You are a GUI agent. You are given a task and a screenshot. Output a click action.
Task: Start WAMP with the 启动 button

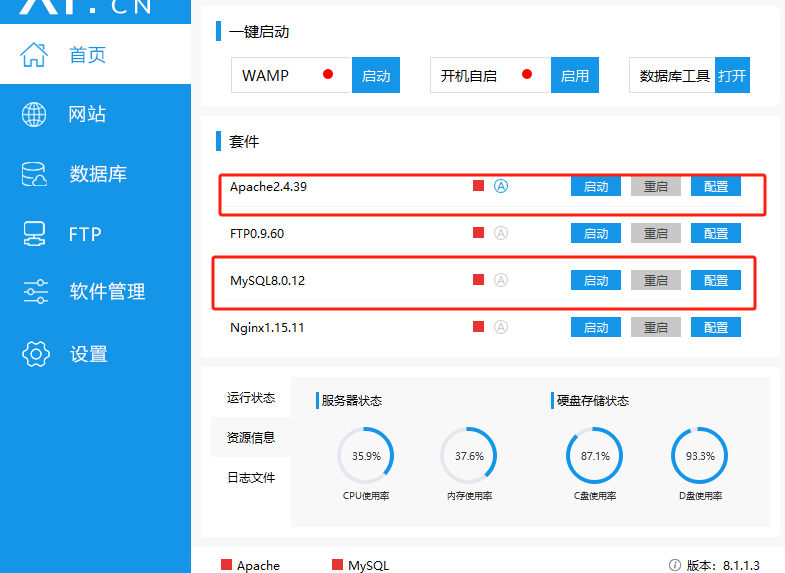point(376,75)
